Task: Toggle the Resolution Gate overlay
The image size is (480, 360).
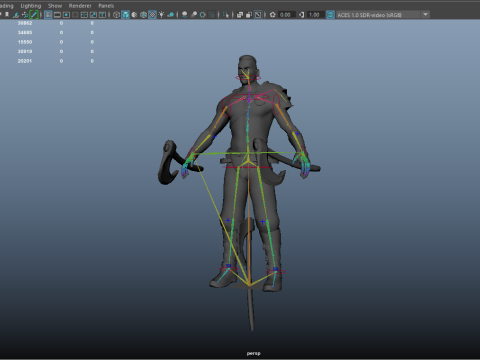Action: tap(66, 15)
